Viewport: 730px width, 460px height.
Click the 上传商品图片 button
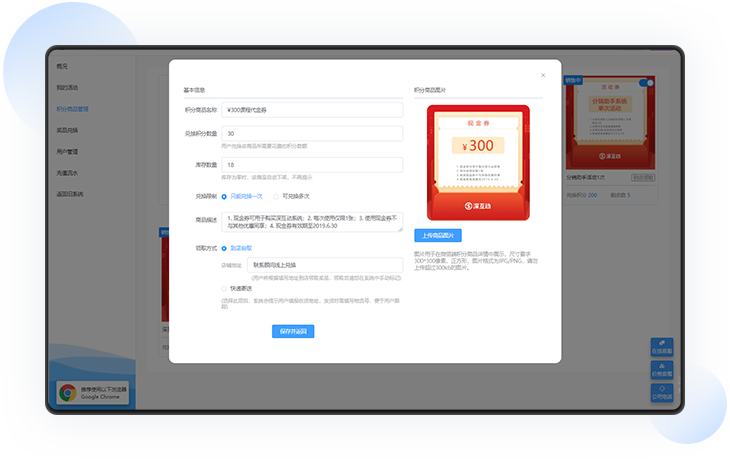click(438, 236)
